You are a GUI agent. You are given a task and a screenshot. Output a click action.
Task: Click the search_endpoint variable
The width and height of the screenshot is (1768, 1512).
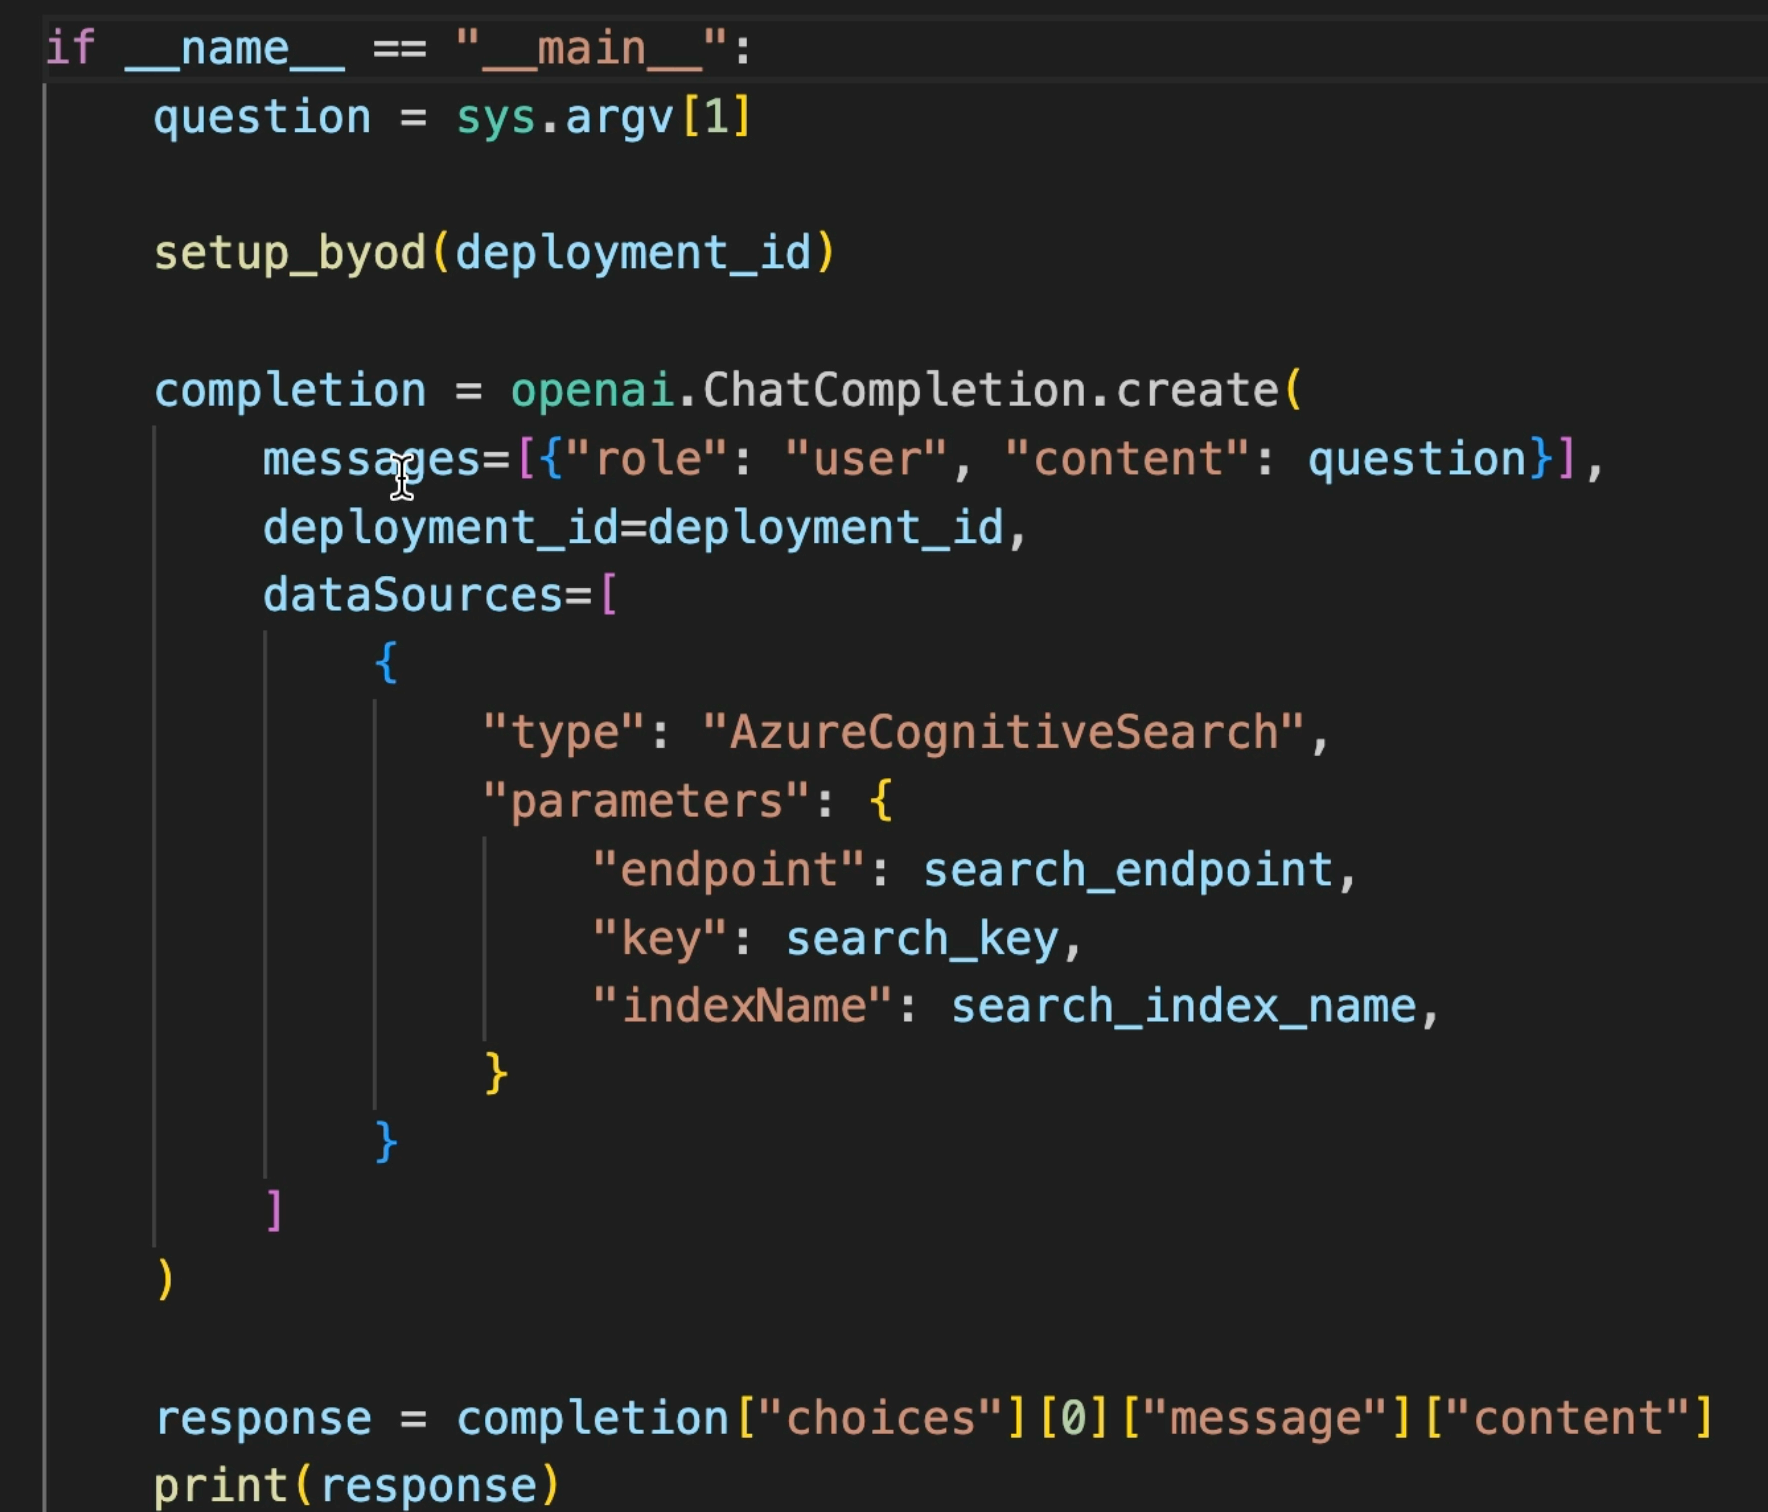click(x=1128, y=870)
